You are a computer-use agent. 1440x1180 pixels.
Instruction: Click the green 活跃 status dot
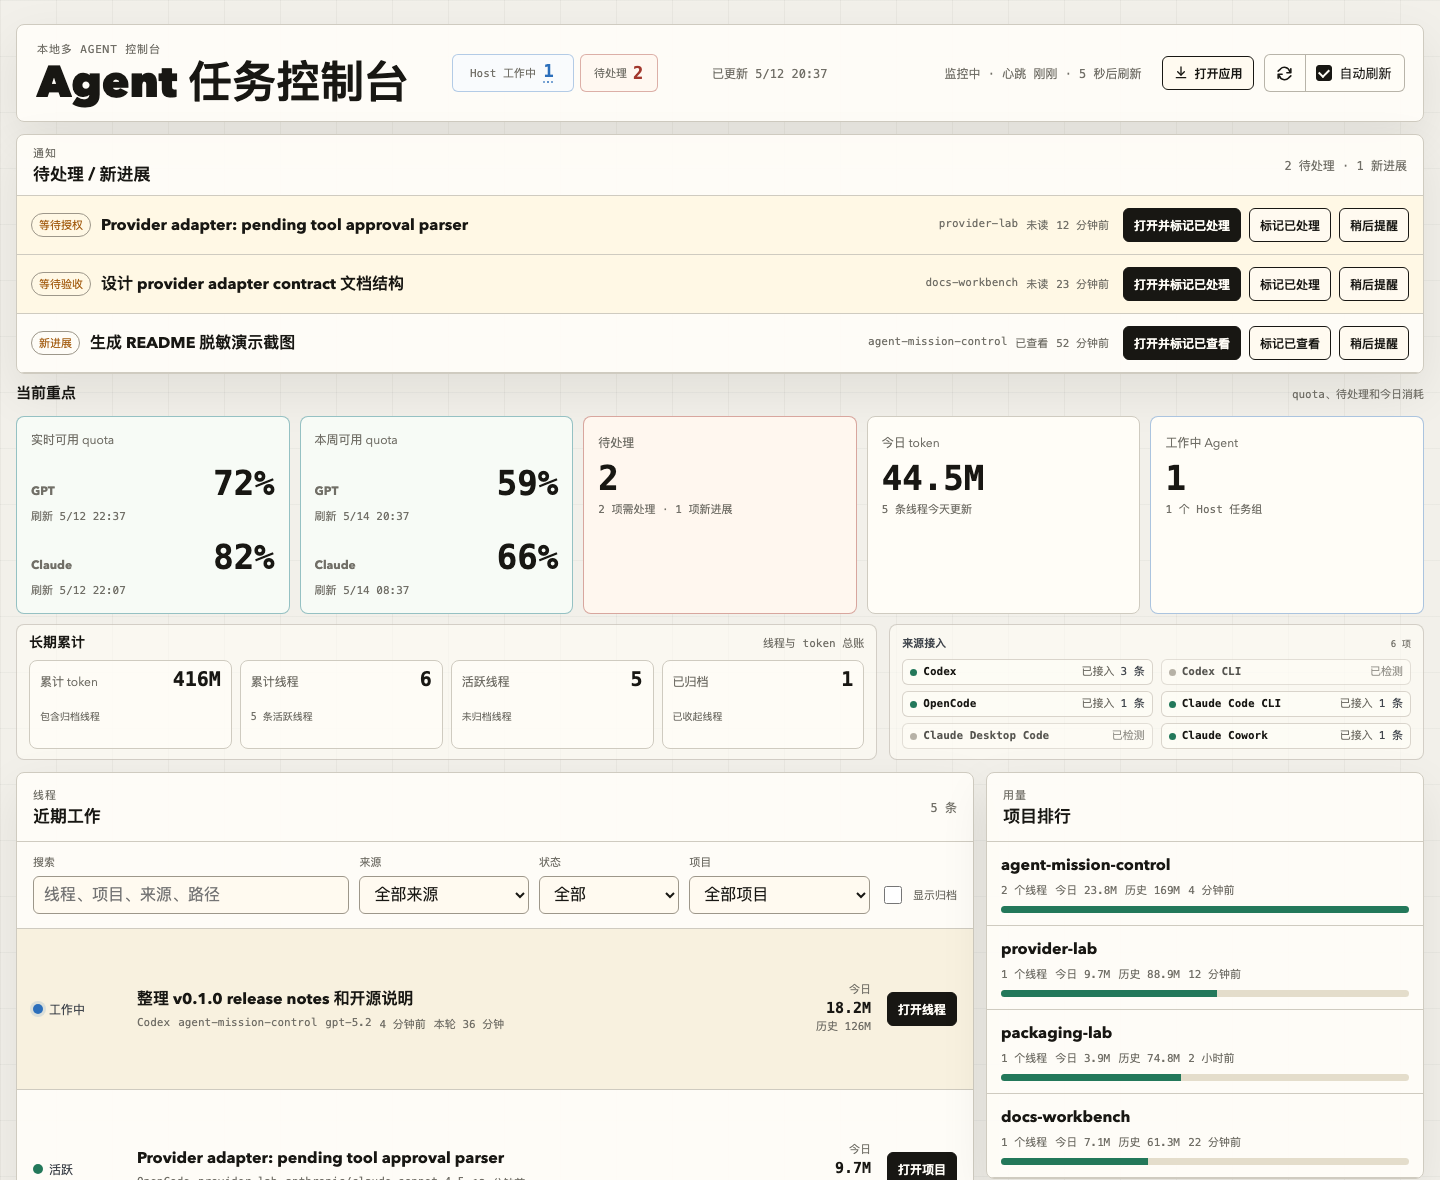38,1169
